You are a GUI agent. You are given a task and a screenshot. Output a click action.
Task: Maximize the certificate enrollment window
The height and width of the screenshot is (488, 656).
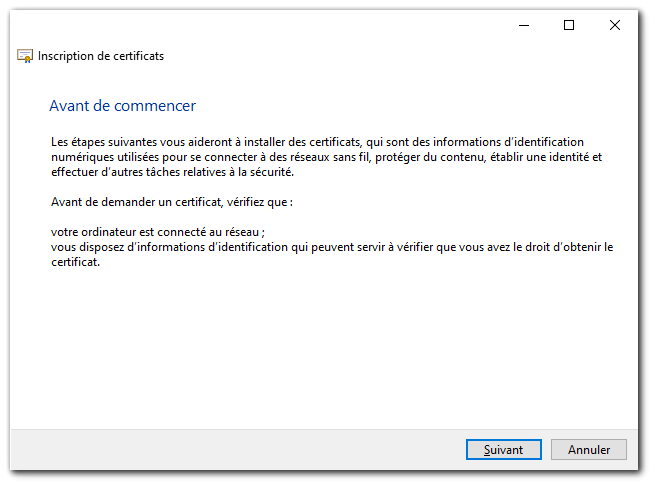pos(569,26)
